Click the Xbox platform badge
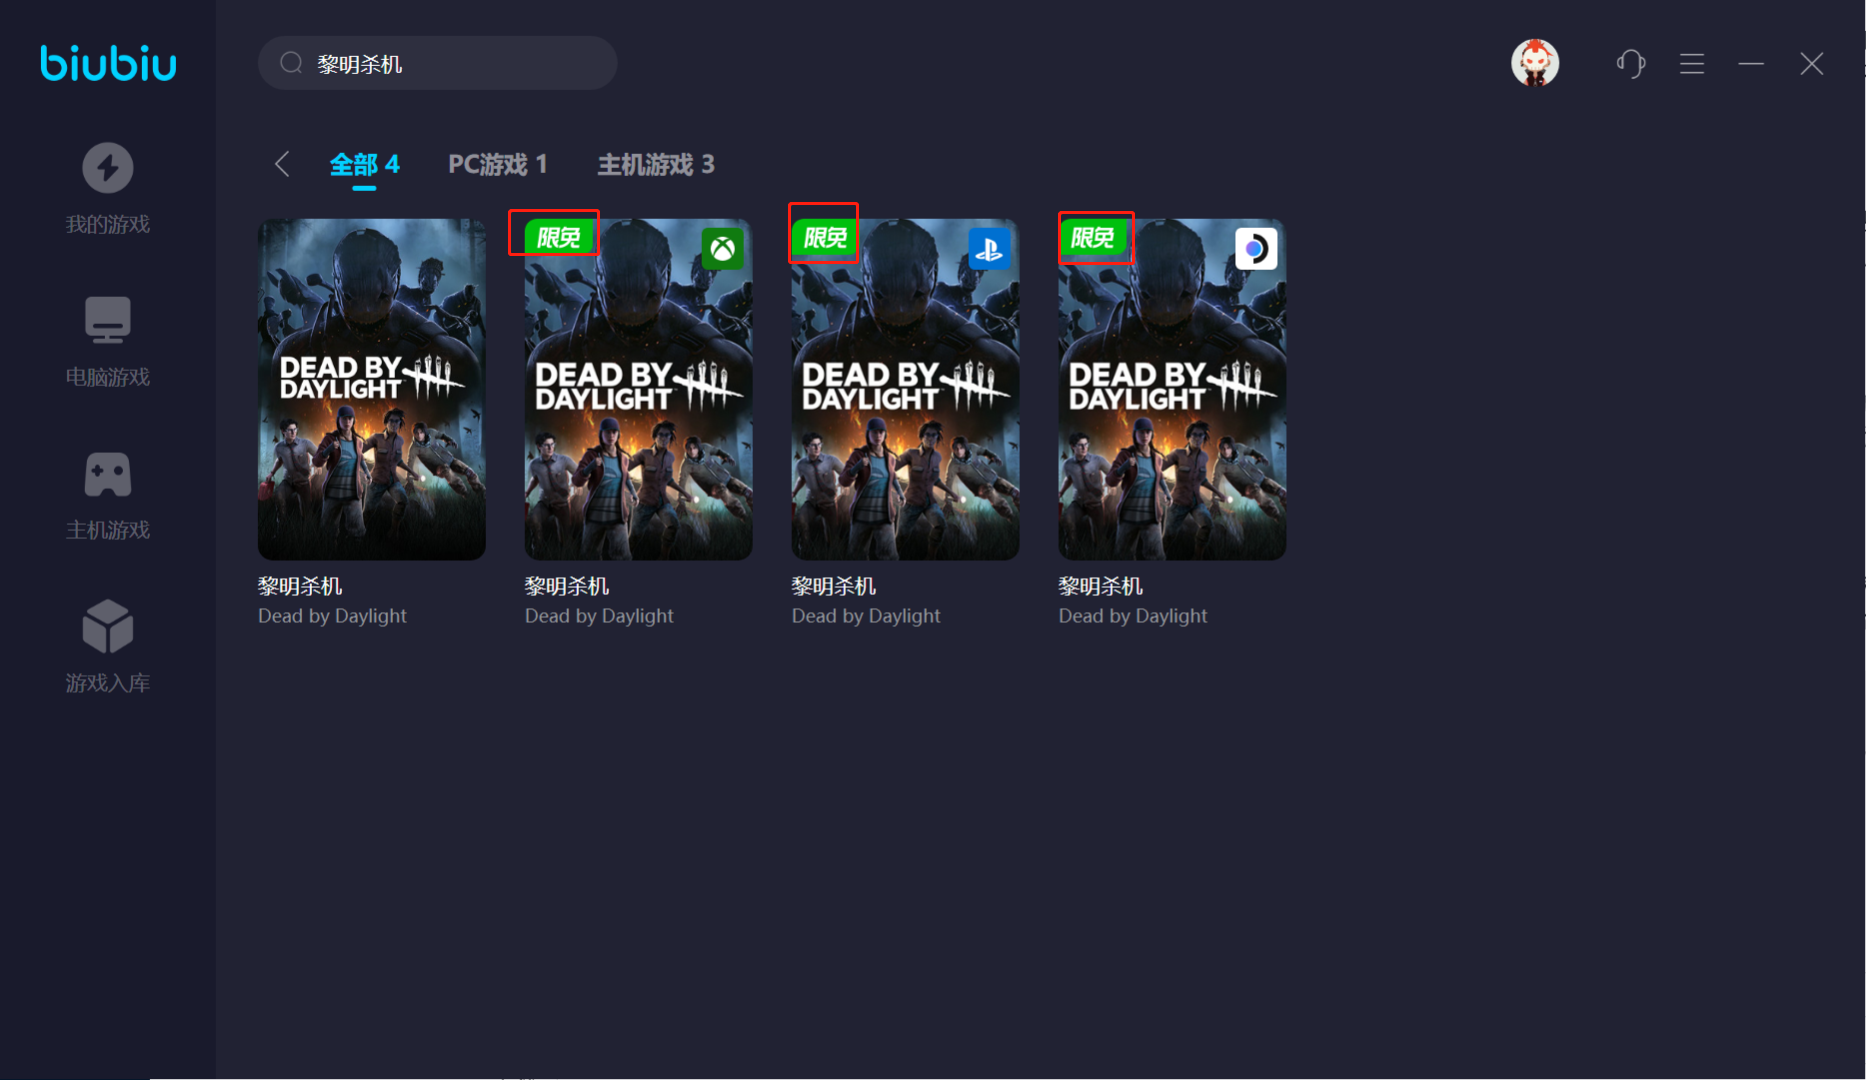The image size is (1866, 1080). (x=722, y=249)
